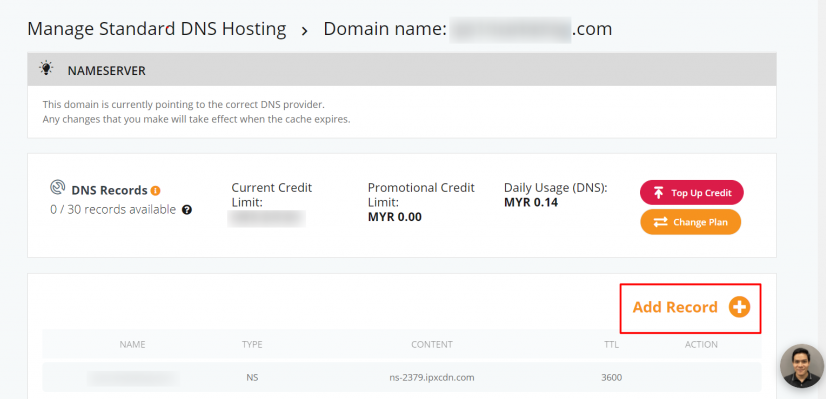Image resolution: width=826 pixels, height=399 pixels.
Task: Click the lightbulb icon beside NAMESERVER
Action: [46, 69]
